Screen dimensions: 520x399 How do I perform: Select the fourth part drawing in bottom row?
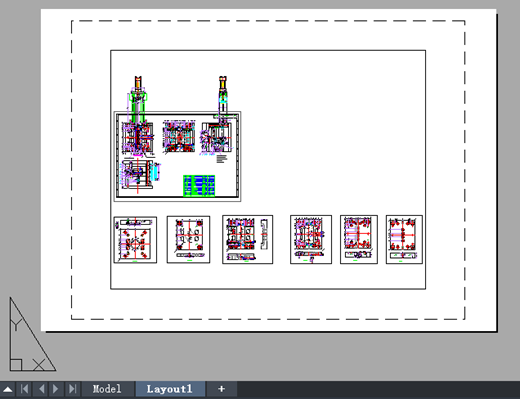(311, 239)
